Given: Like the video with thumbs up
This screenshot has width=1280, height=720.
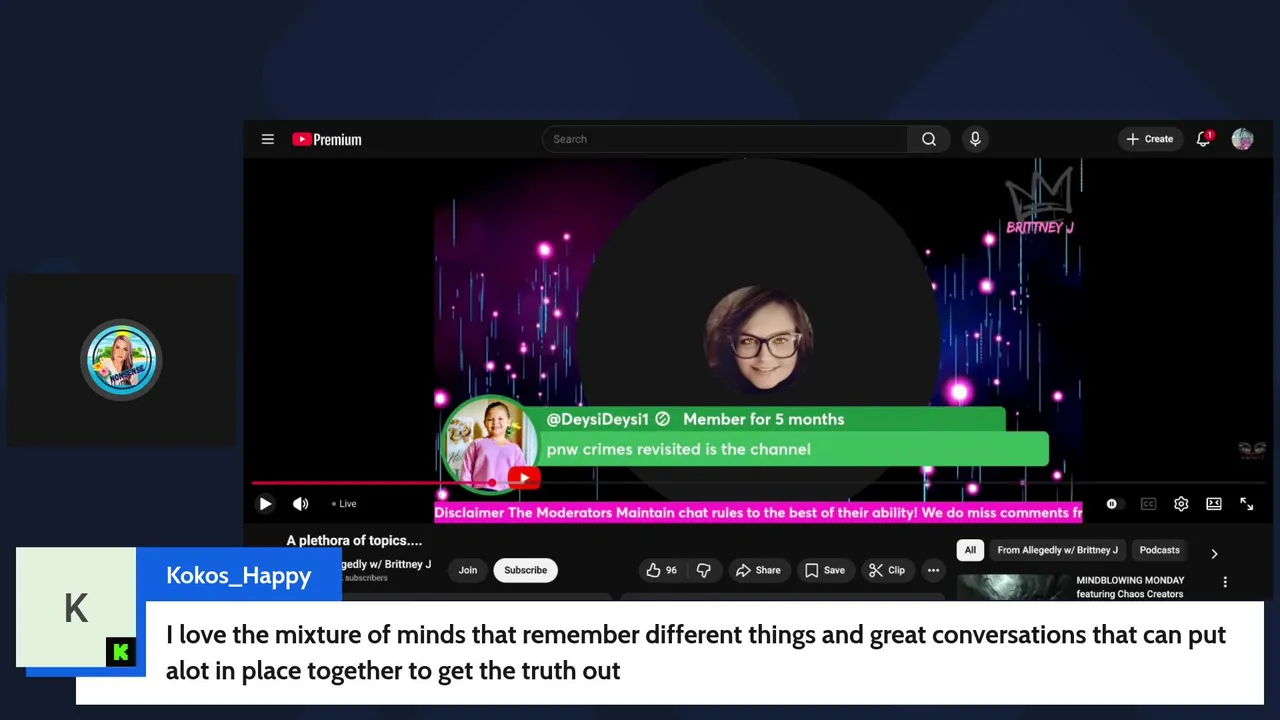Looking at the screenshot, I should 662,570.
